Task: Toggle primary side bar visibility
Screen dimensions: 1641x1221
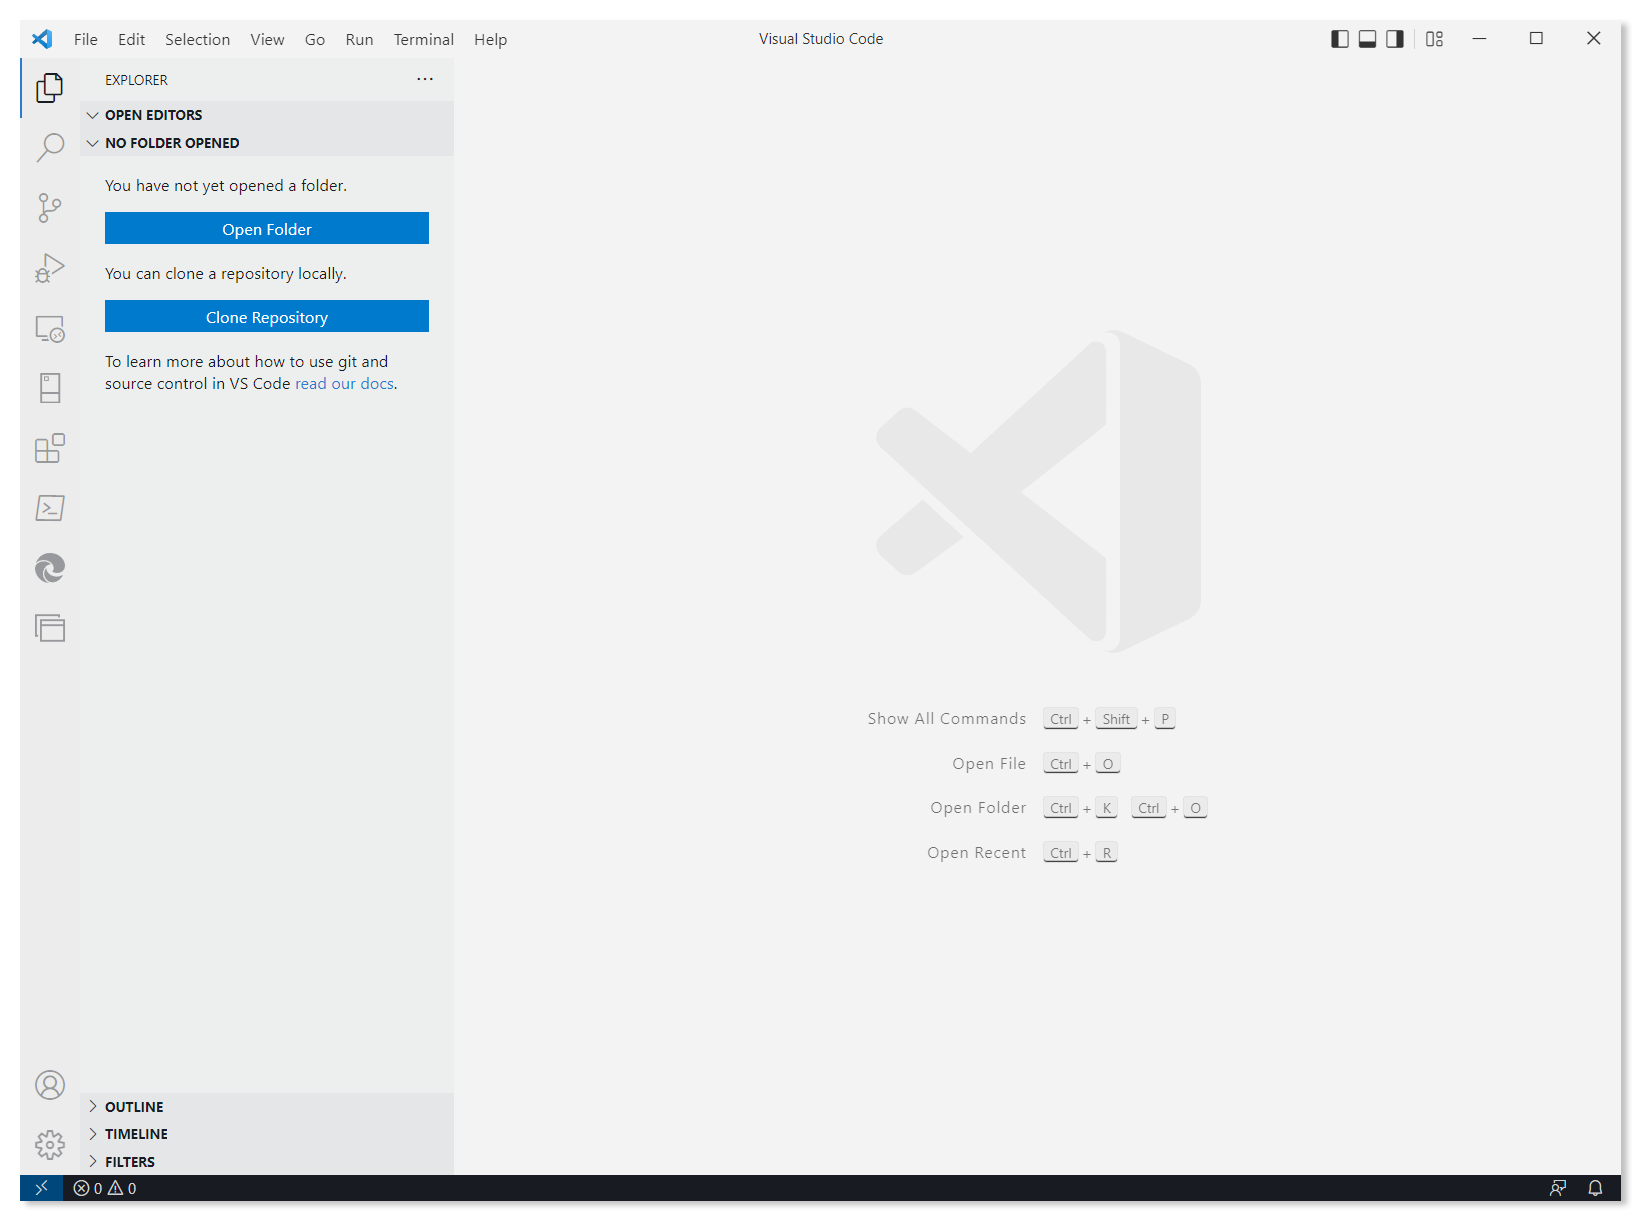Action: pyautogui.click(x=1340, y=39)
